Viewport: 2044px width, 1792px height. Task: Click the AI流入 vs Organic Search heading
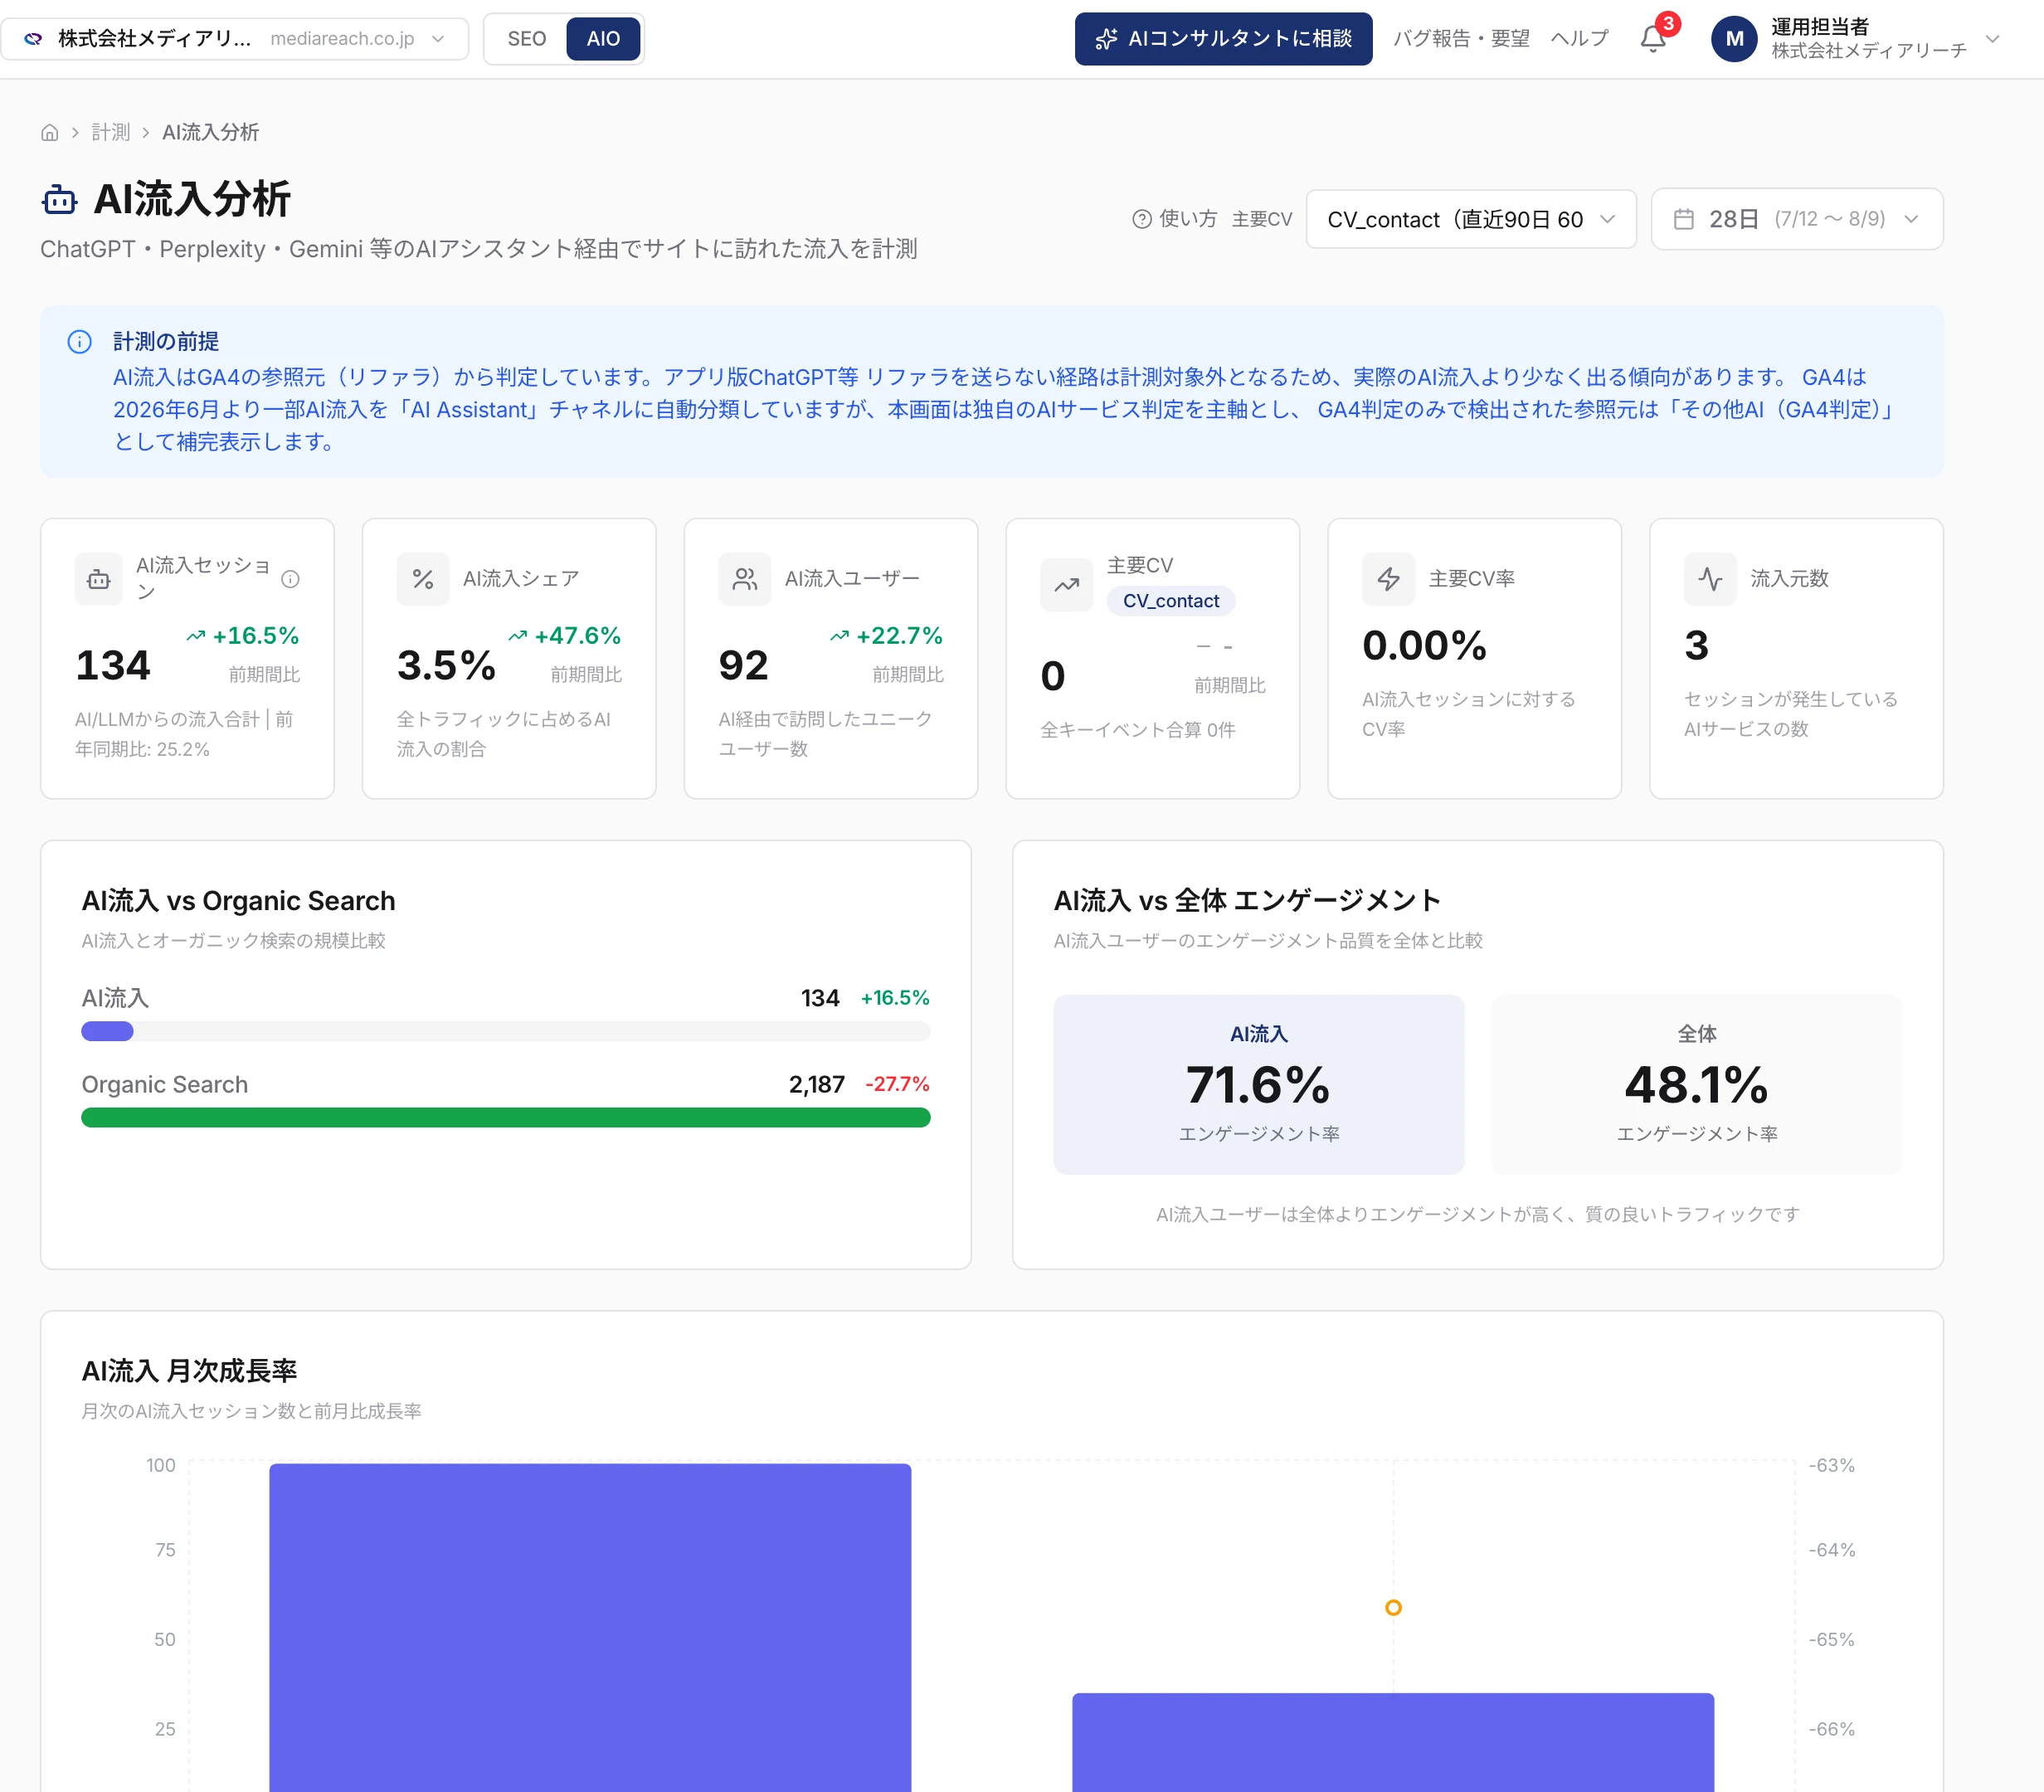pos(239,901)
